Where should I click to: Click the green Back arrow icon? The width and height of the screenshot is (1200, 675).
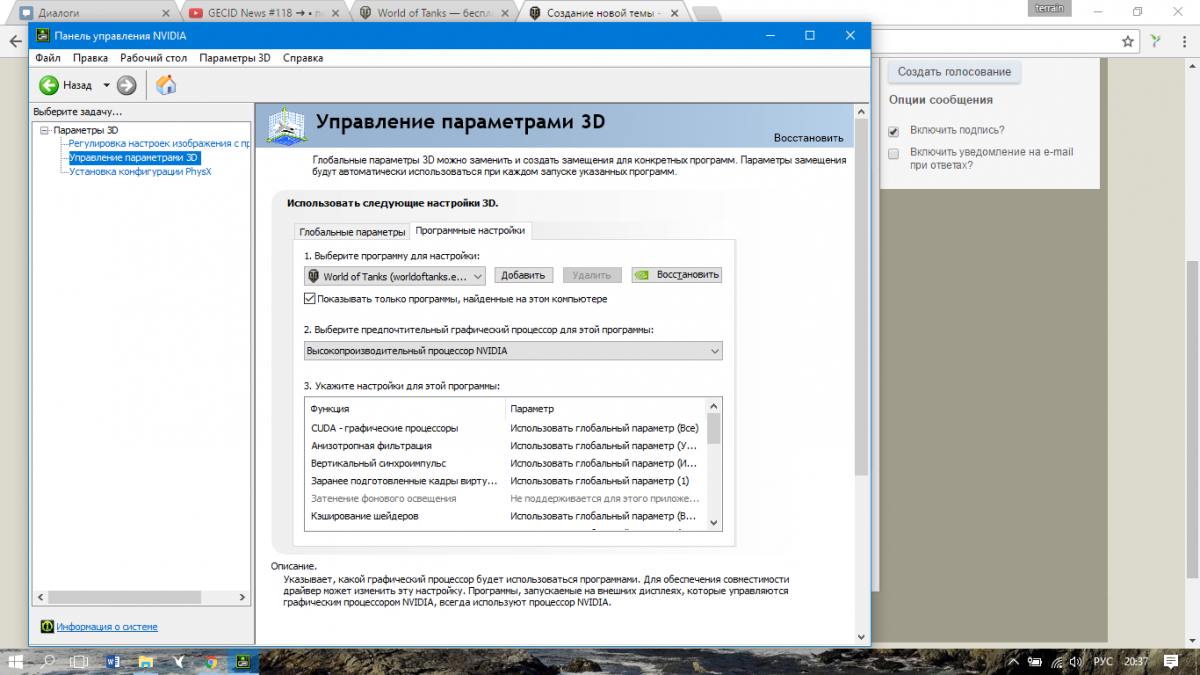[x=49, y=85]
